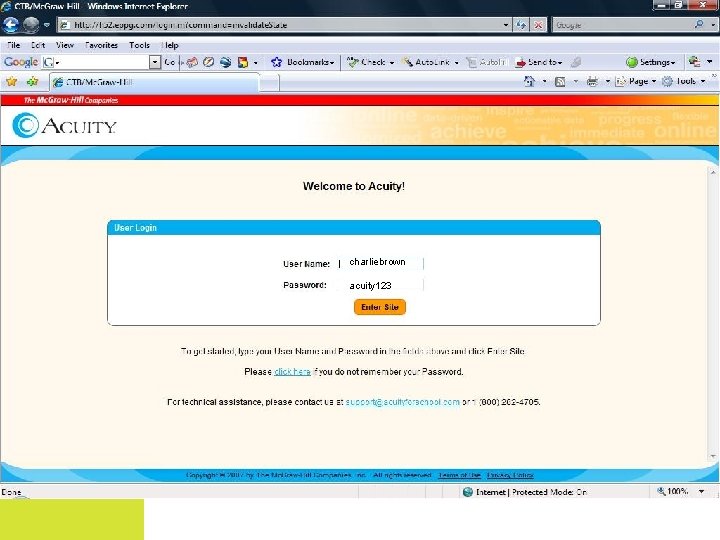720x540 pixels.
Task: Click the 100% zoom level control
Action: pos(673,491)
